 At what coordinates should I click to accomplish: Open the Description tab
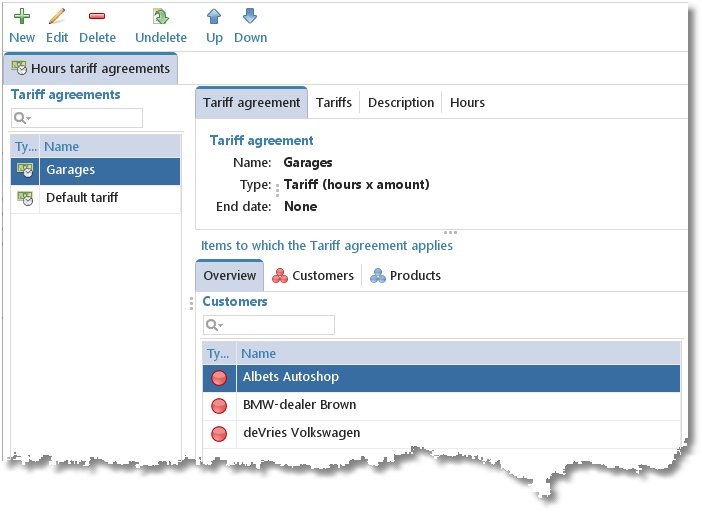(401, 102)
